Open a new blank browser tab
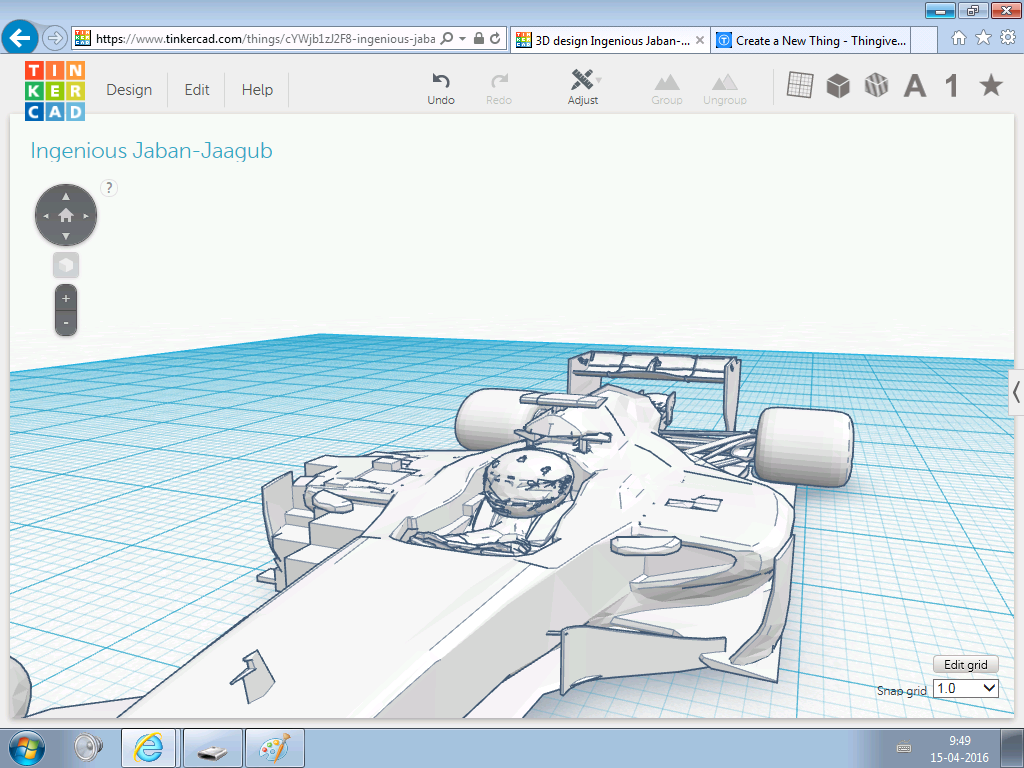The height and width of the screenshot is (768, 1024). [924, 40]
